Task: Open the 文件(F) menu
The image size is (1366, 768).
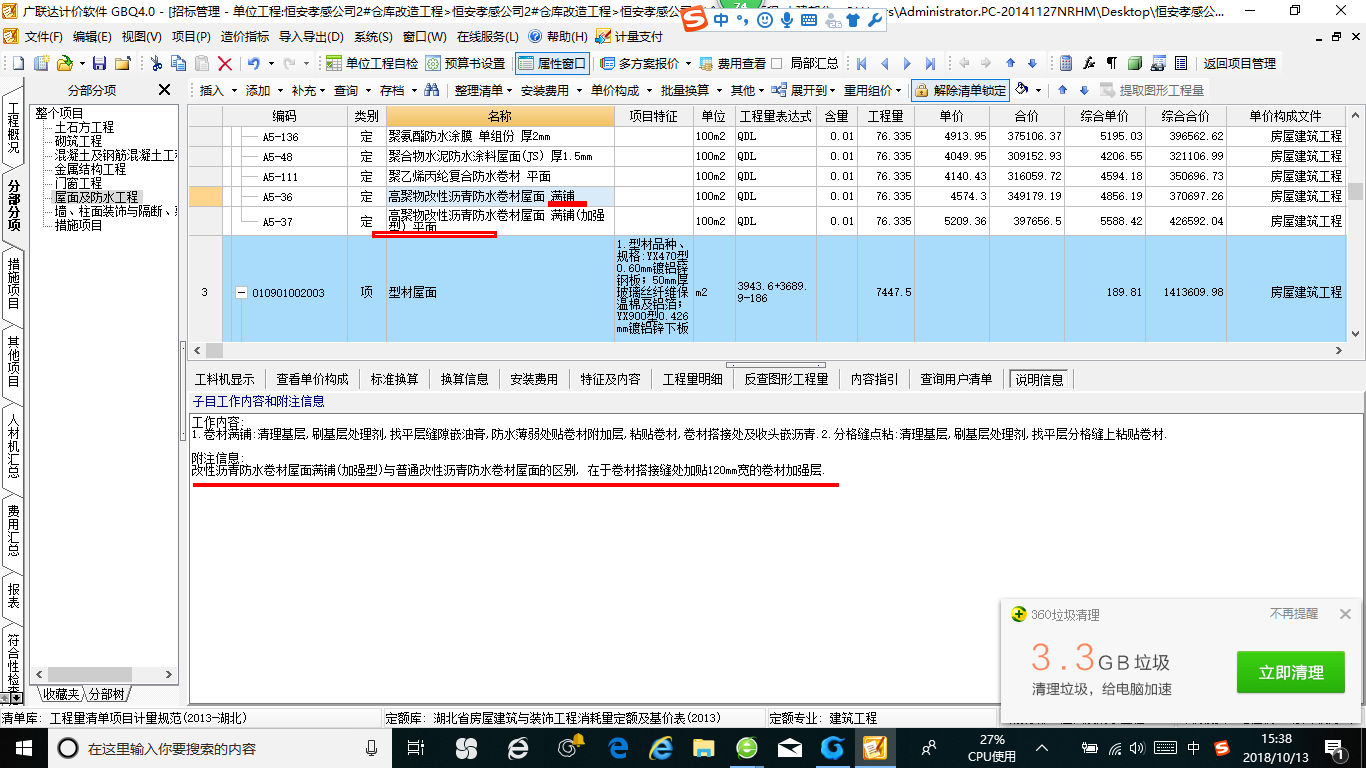Action: (42, 37)
